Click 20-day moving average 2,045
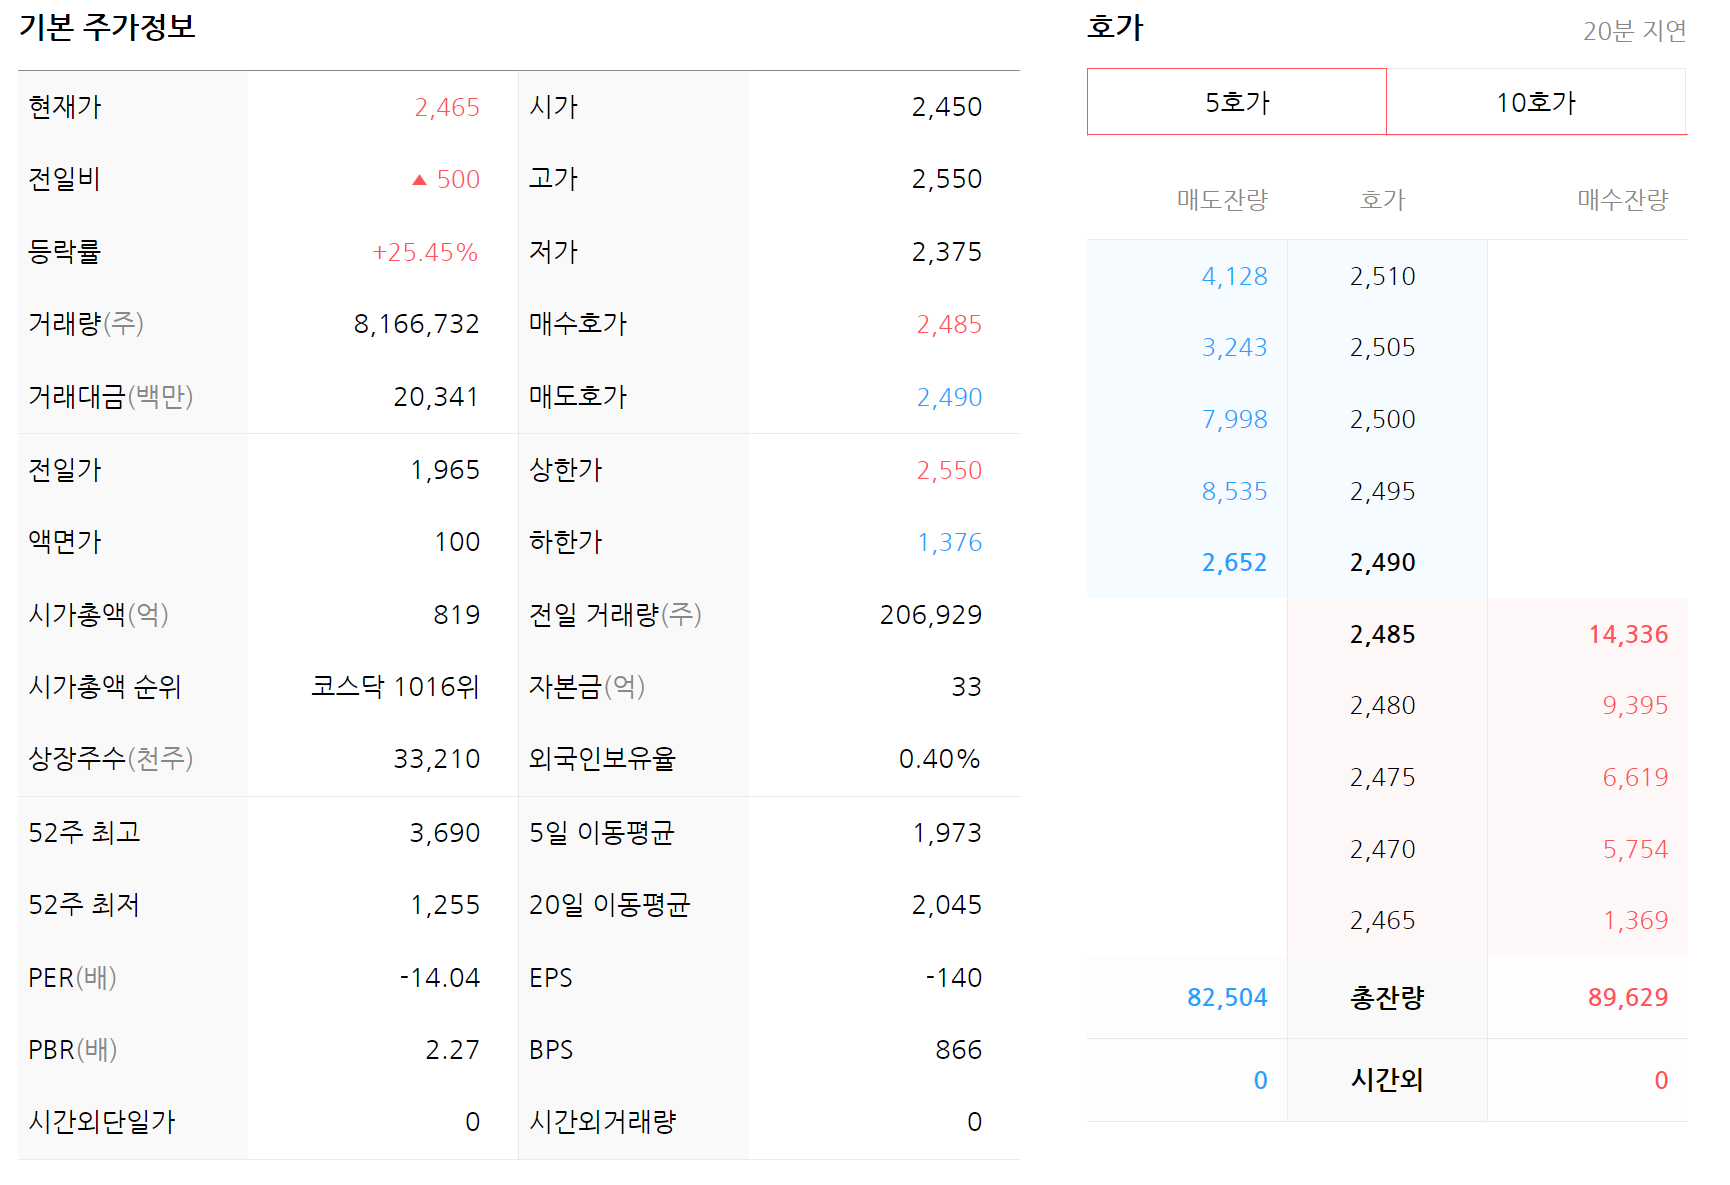 (x=947, y=905)
